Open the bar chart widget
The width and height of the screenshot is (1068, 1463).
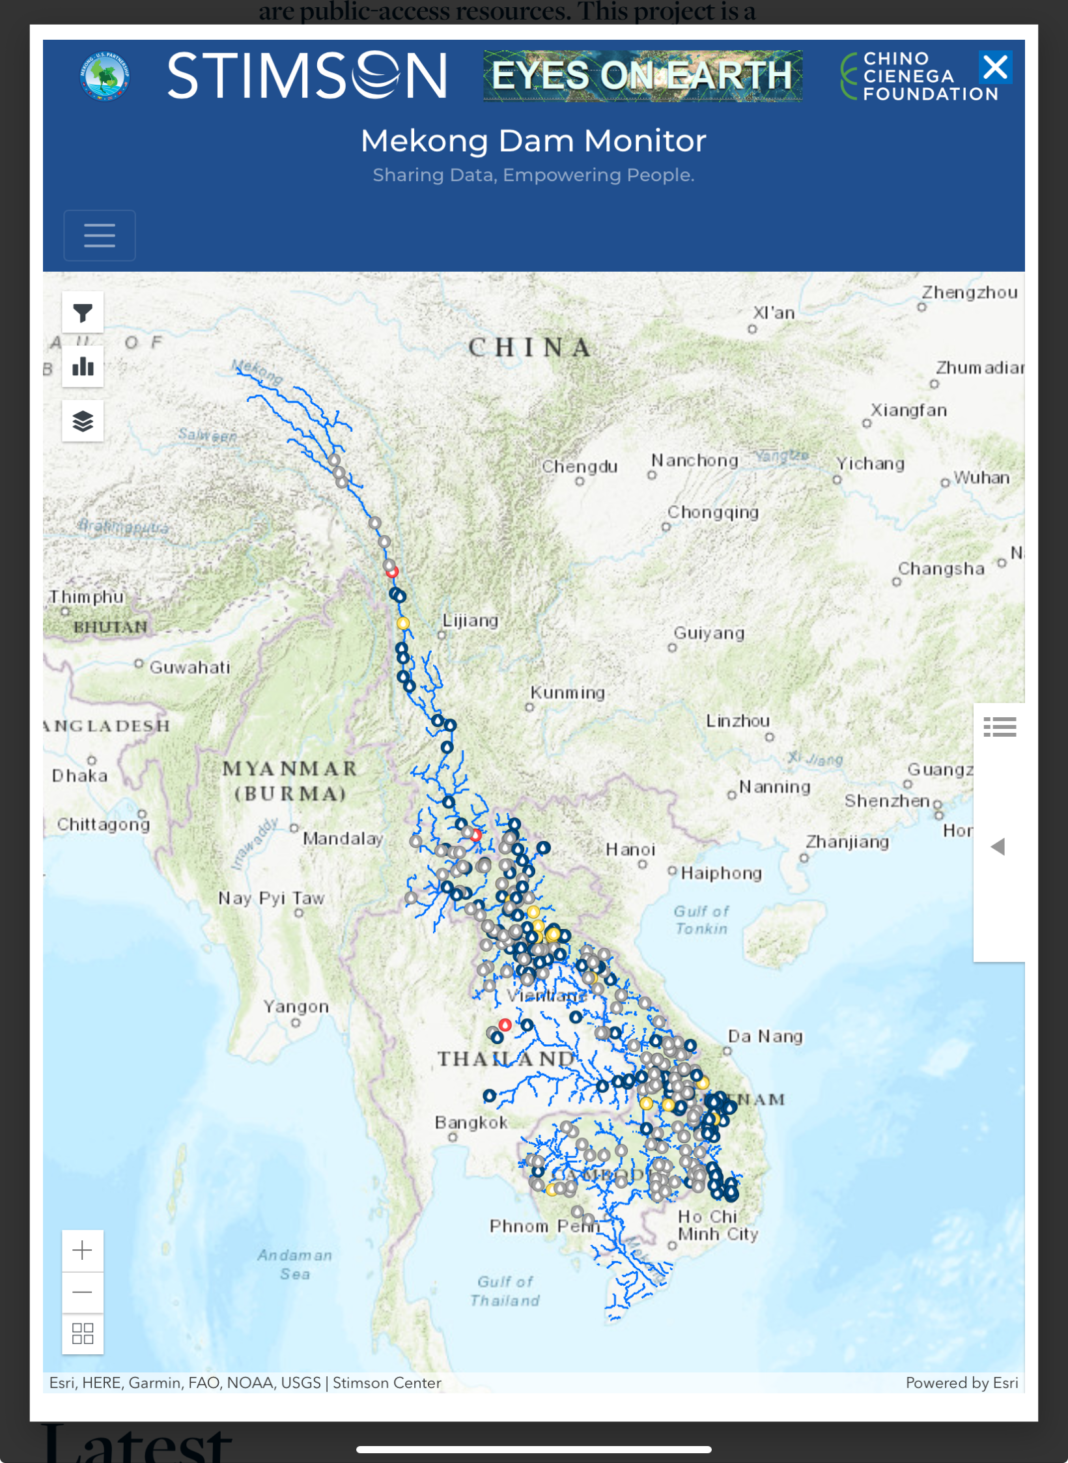click(83, 367)
